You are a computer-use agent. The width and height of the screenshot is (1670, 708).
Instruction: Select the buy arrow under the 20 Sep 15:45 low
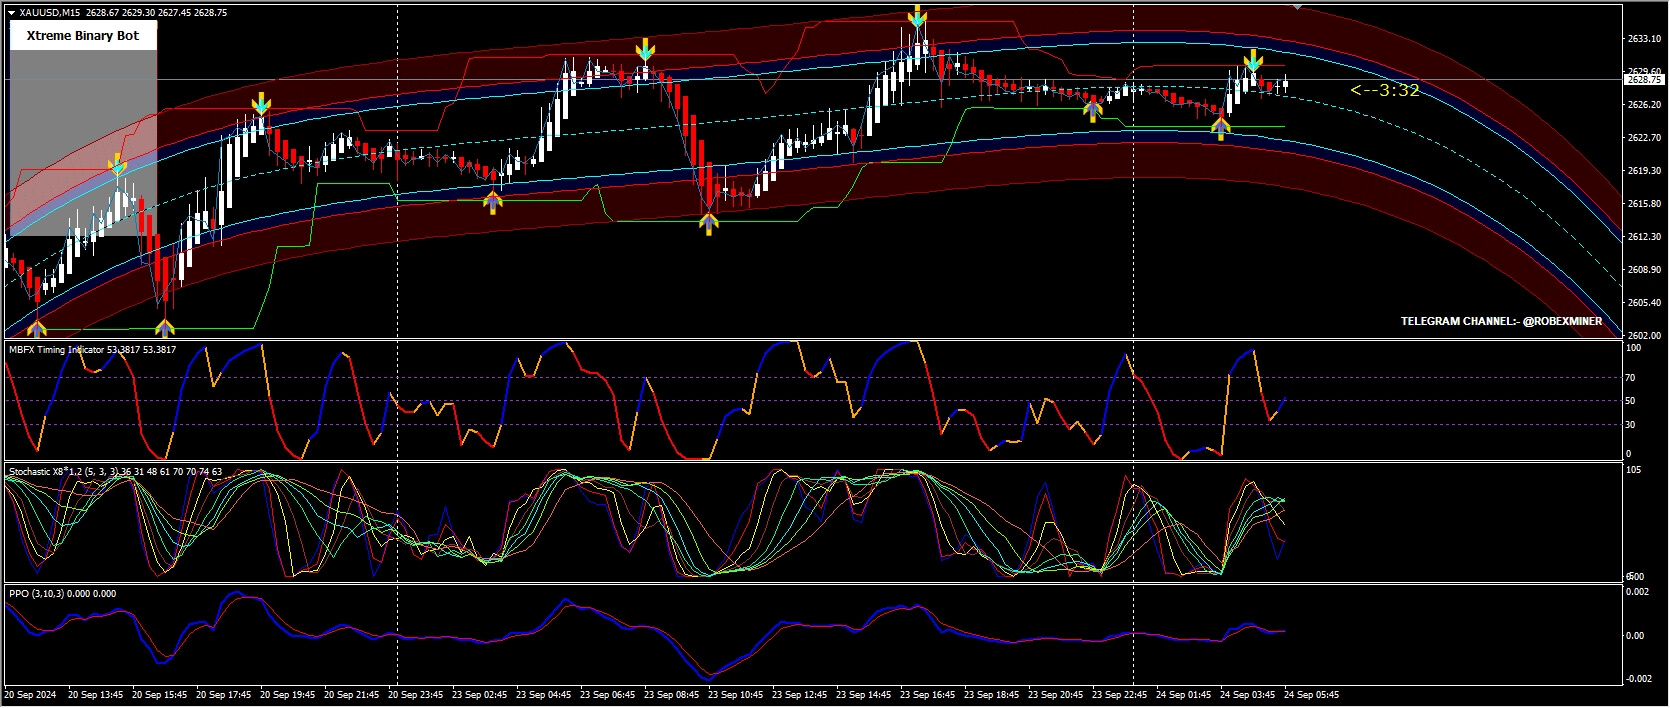(165, 327)
